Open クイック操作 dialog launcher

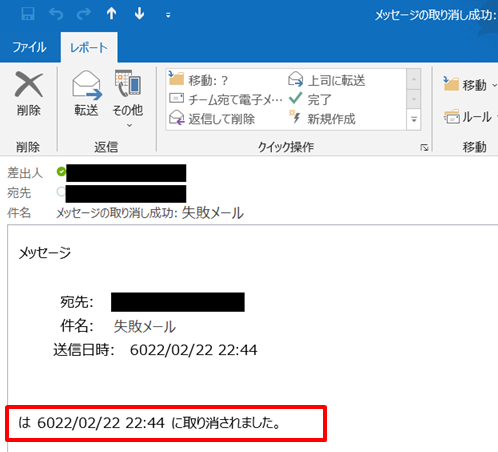click(424, 147)
